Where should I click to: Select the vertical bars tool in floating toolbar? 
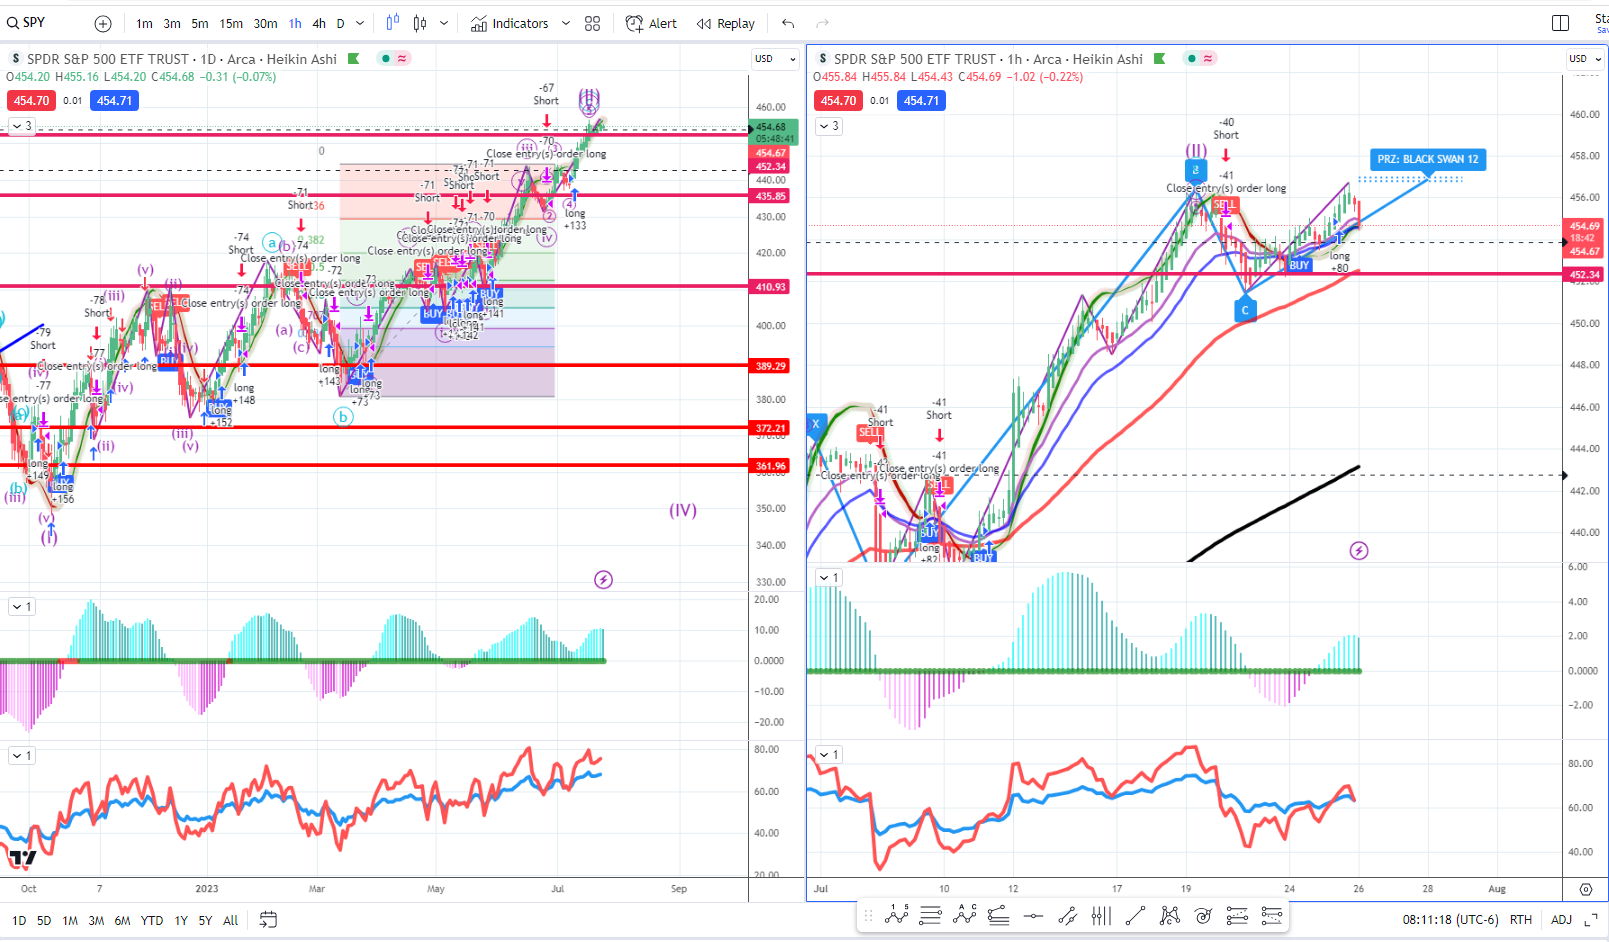point(1101,915)
